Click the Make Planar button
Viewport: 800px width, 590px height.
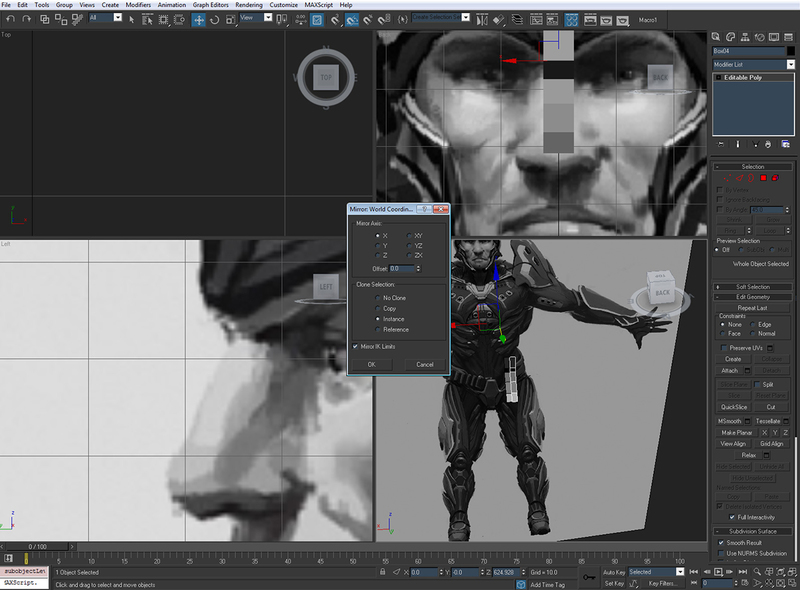[737, 432]
